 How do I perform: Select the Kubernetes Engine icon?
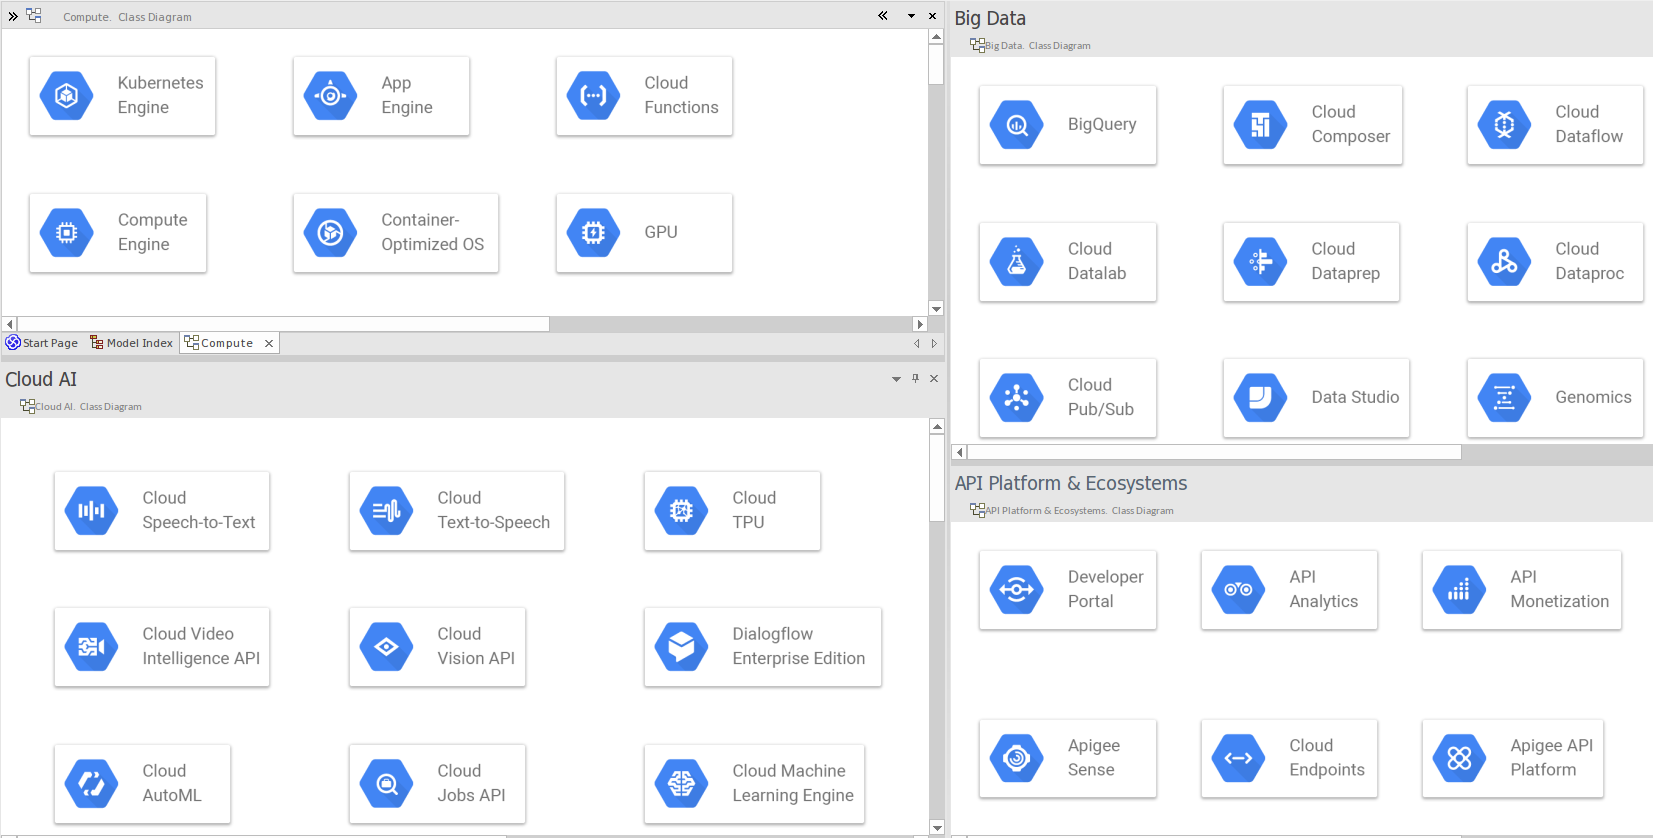(x=66, y=96)
